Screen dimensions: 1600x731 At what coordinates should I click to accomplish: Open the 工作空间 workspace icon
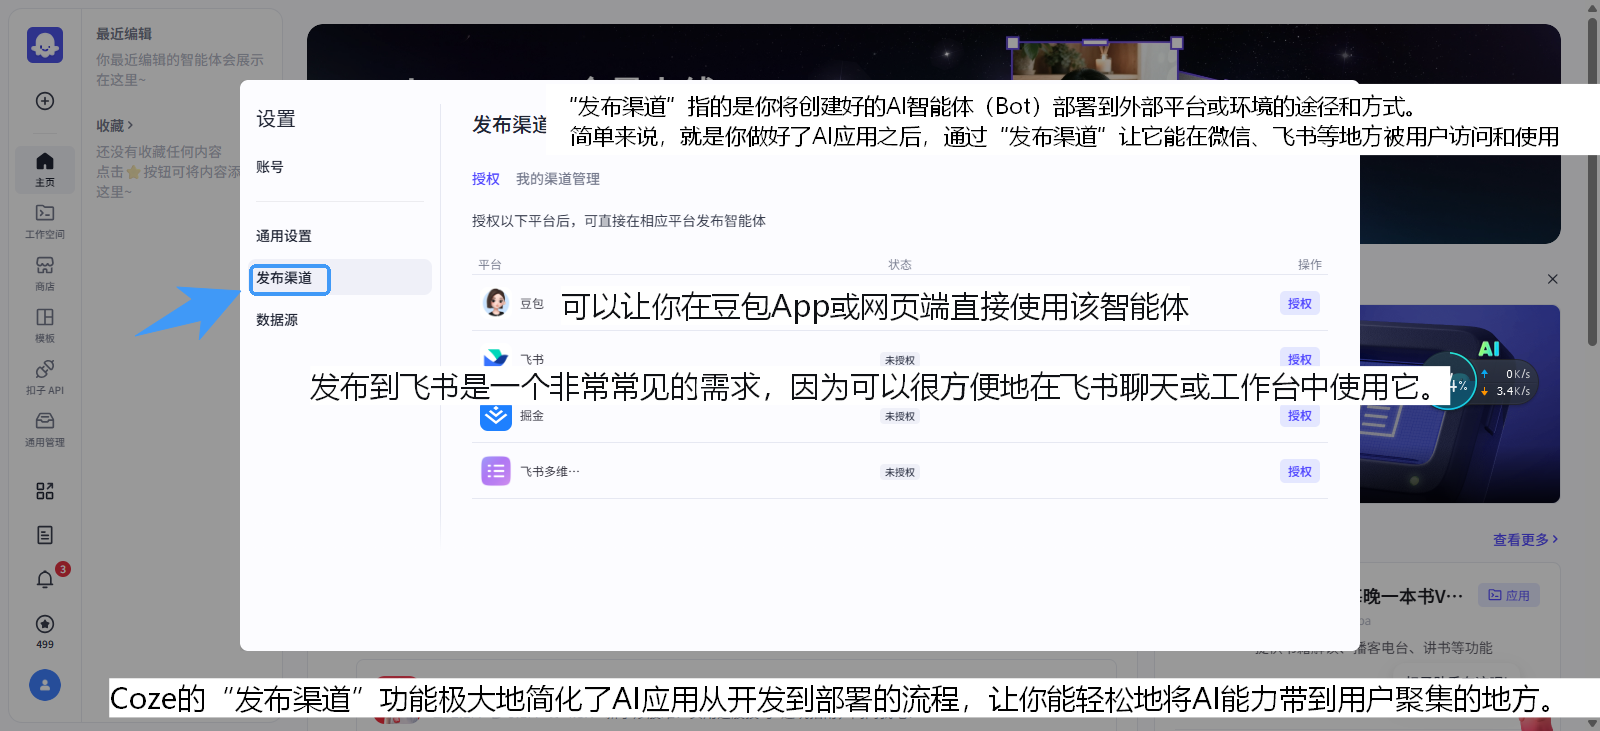(45, 221)
